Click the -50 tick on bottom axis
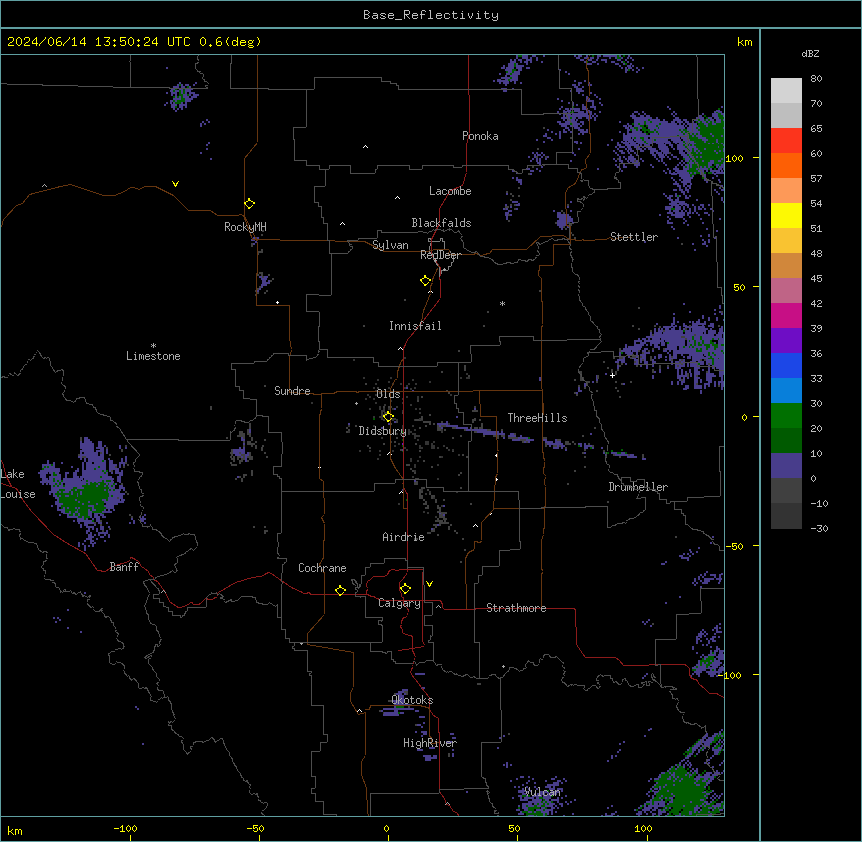862x842 pixels. pyautogui.click(x=255, y=828)
